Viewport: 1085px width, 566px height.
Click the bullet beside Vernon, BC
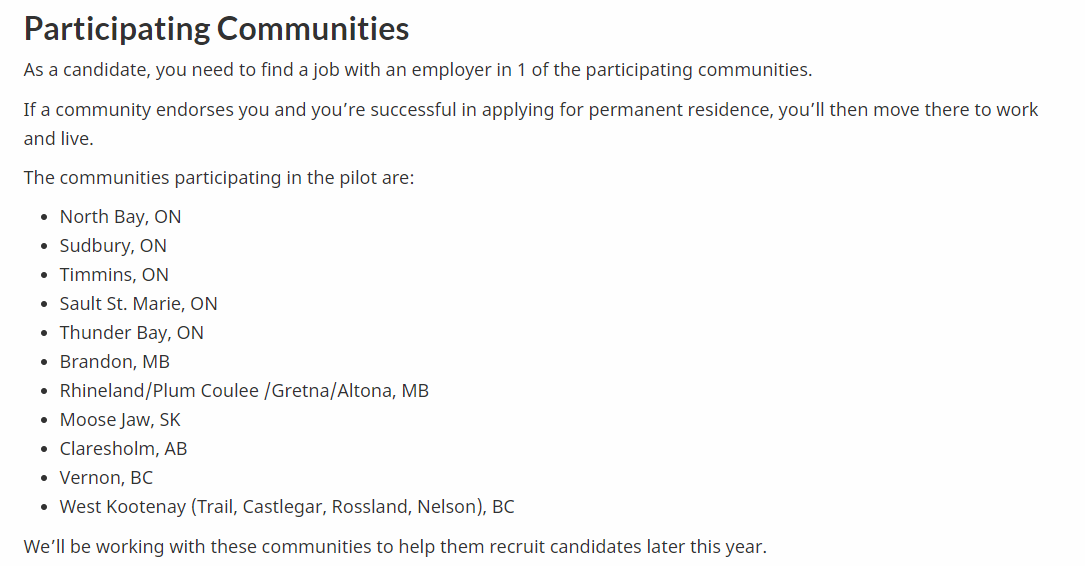click(44, 479)
